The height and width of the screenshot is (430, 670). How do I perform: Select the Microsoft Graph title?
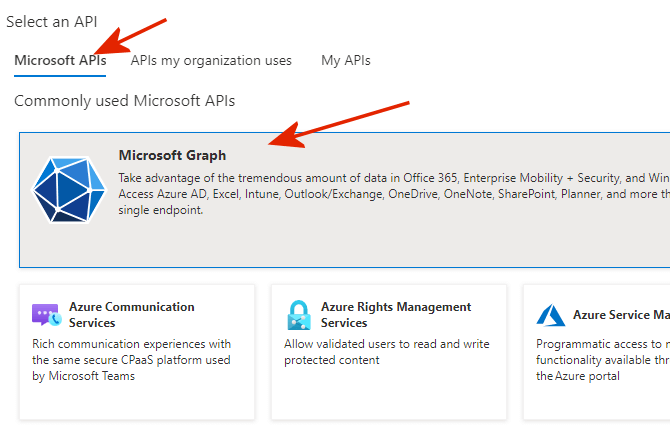point(172,155)
